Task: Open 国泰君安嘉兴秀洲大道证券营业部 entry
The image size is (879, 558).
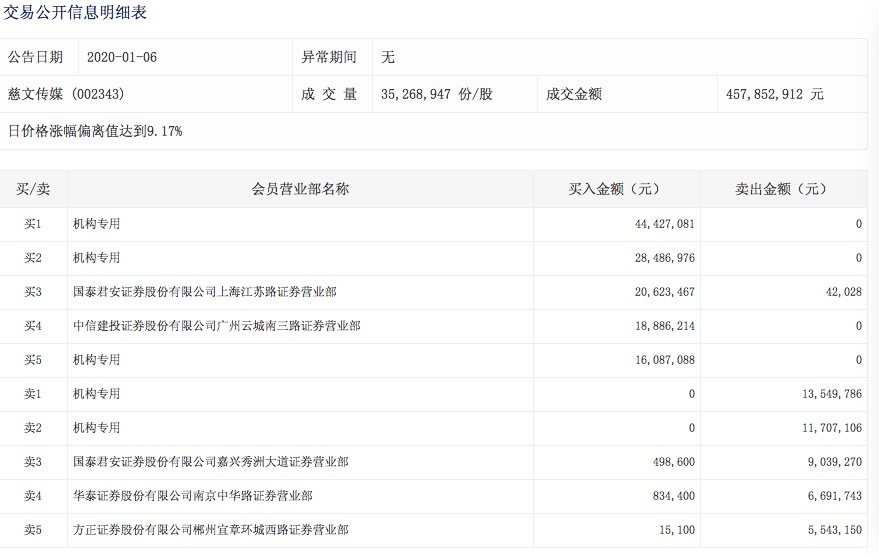Action: tap(211, 462)
